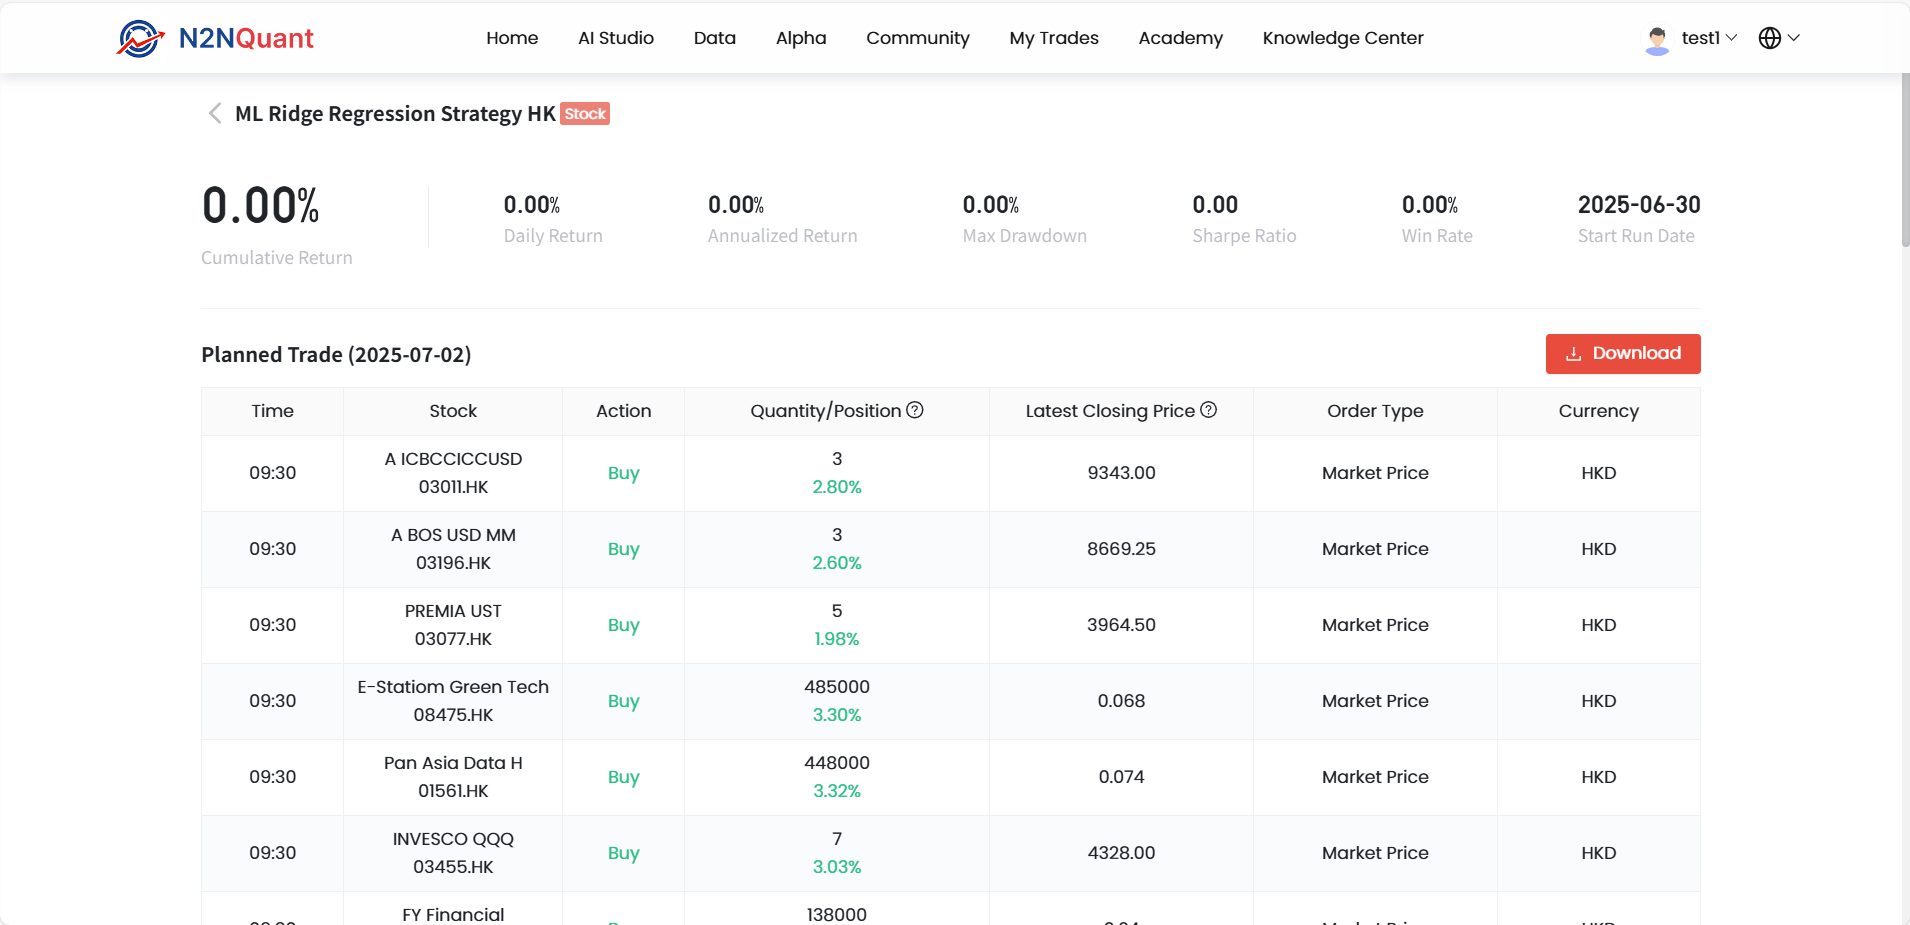Click the Currency column header
Viewport: 1910px width, 925px height.
pos(1599,411)
